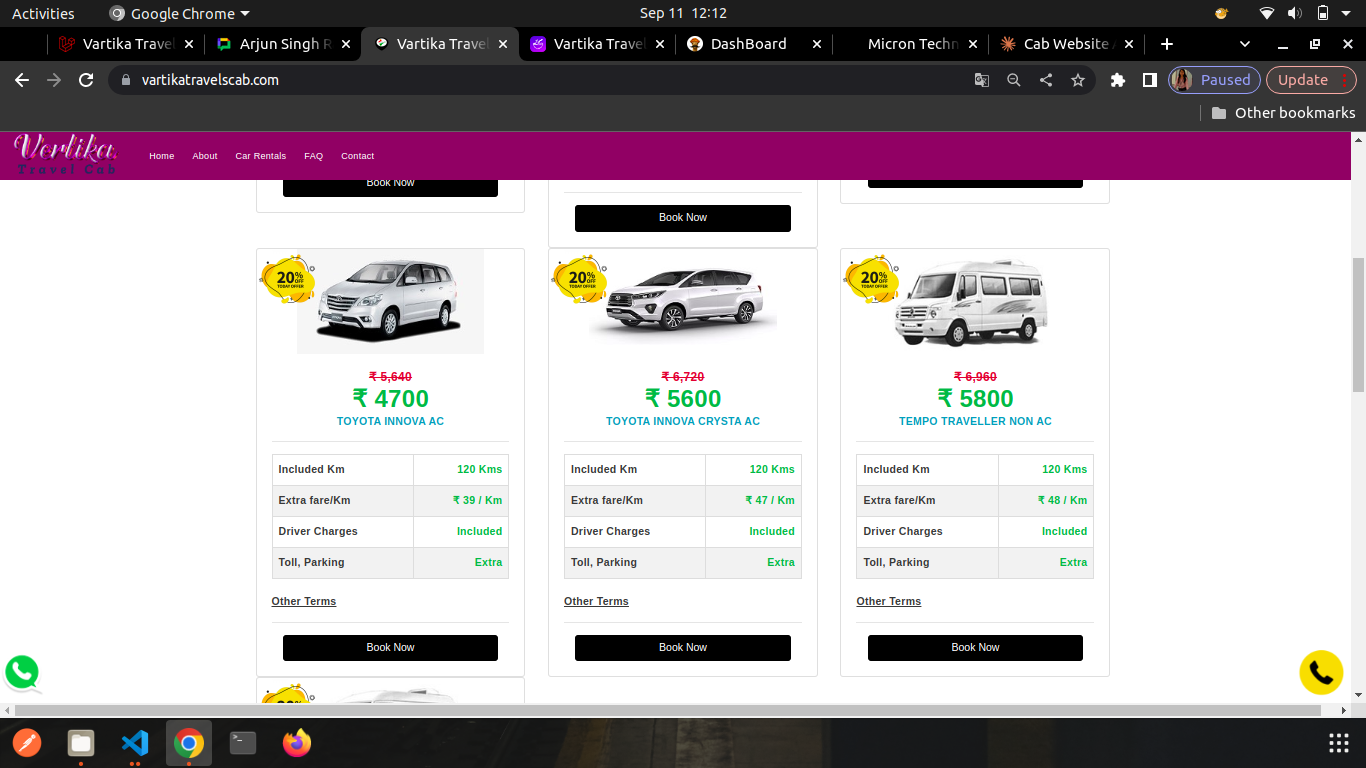Switch to the DashBoard tab
This screenshot has width=1366, height=768.
click(x=748, y=44)
